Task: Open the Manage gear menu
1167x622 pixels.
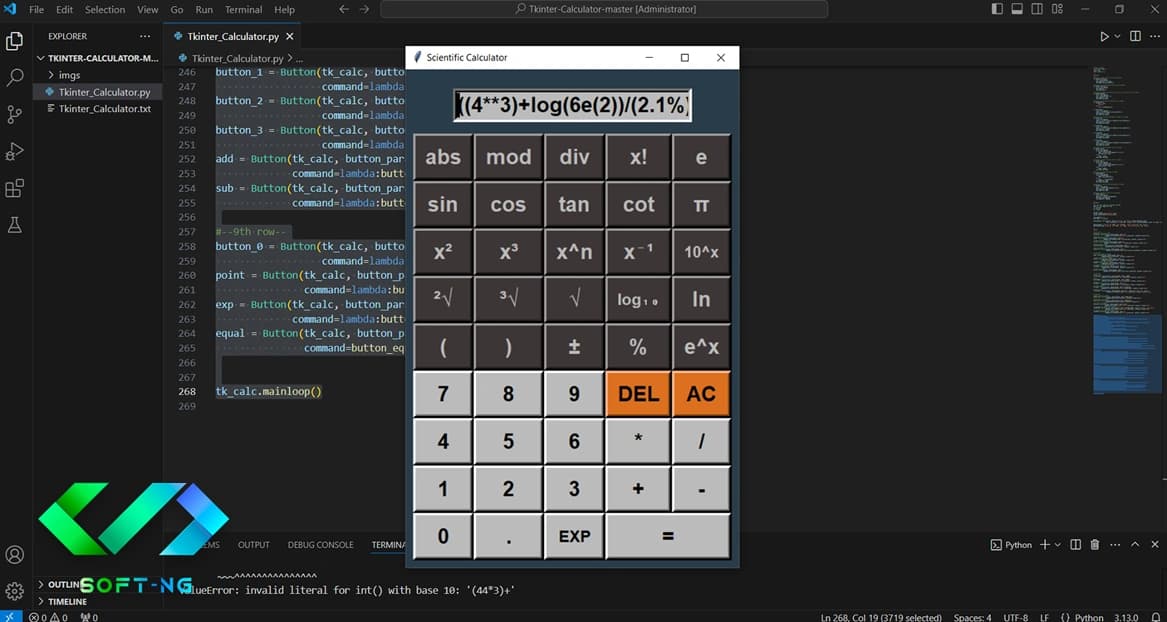Action: pyautogui.click(x=15, y=591)
